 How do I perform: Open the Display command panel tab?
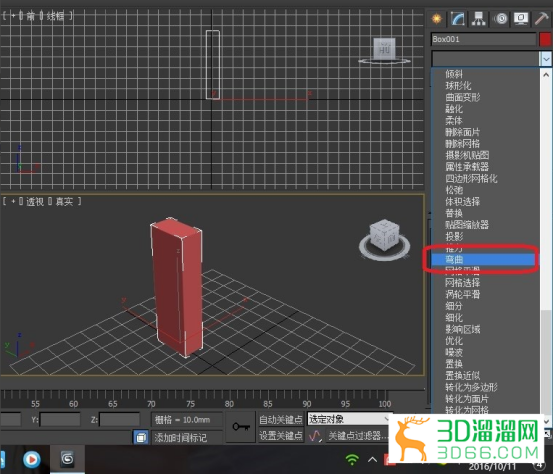pyautogui.click(x=521, y=18)
